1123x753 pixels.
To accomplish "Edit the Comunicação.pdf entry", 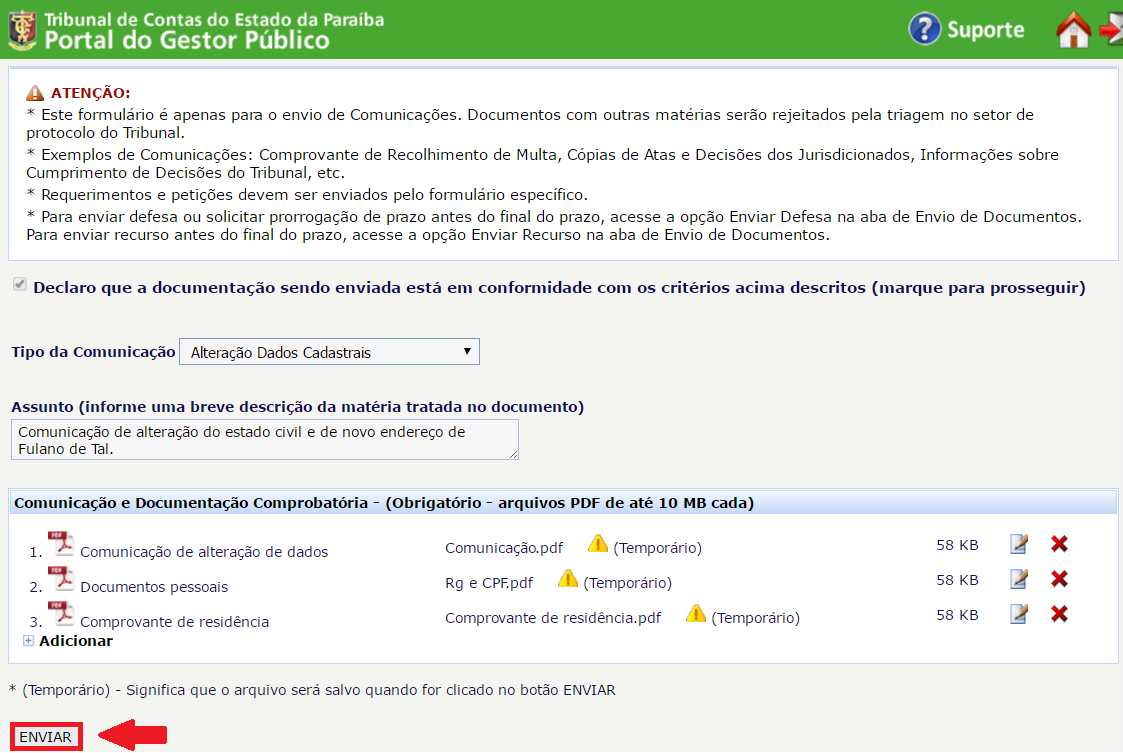I will pos(1019,545).
